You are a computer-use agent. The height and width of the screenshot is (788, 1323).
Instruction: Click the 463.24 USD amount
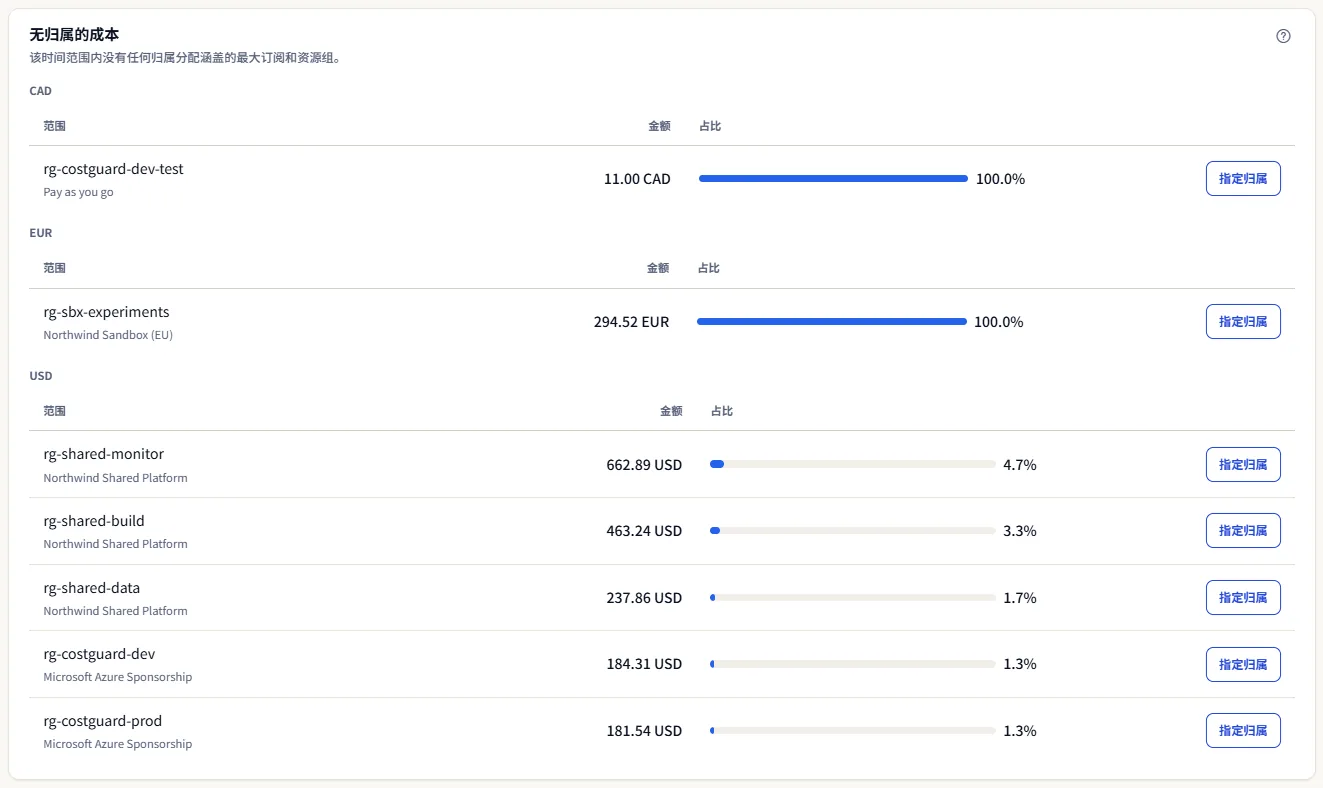[x=644, y=531]
